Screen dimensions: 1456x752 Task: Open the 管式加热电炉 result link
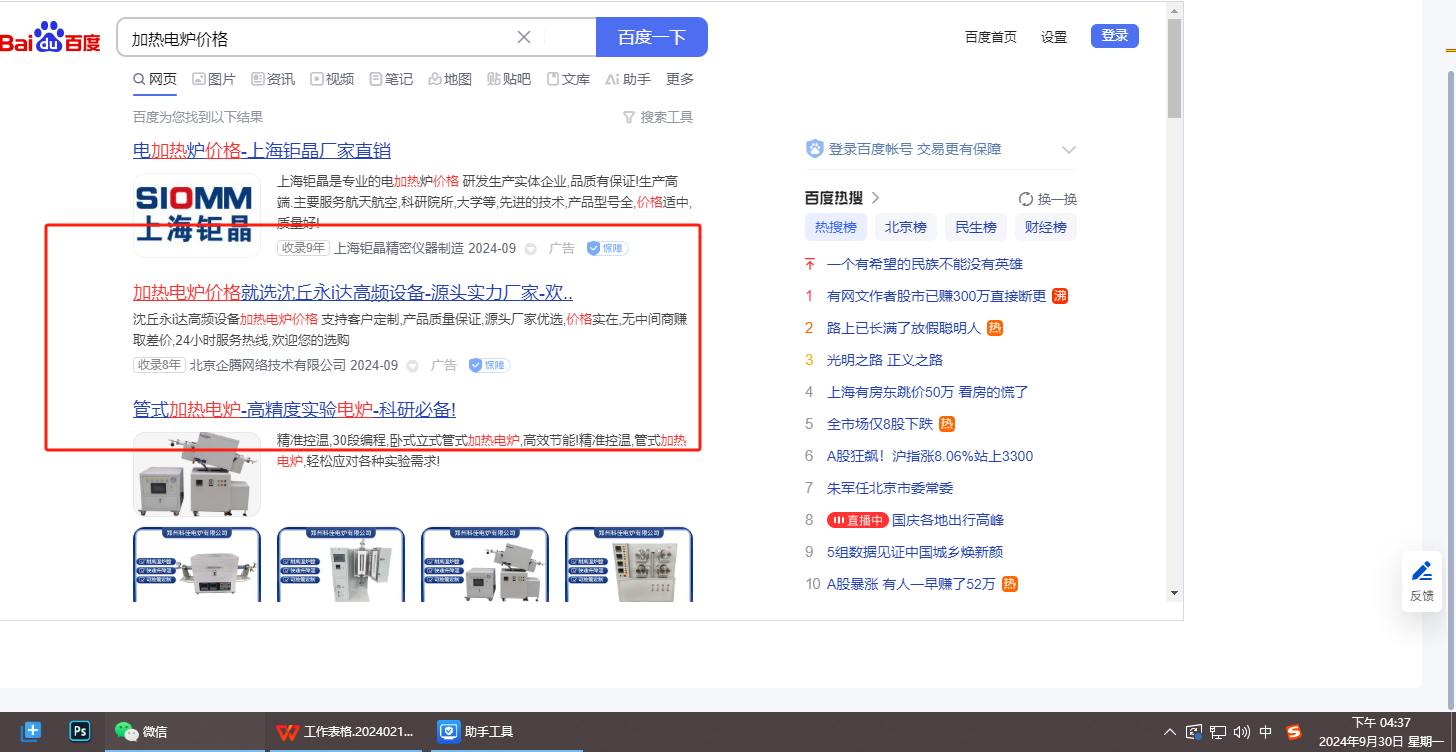pyautogui.click(x=294, y=409)
